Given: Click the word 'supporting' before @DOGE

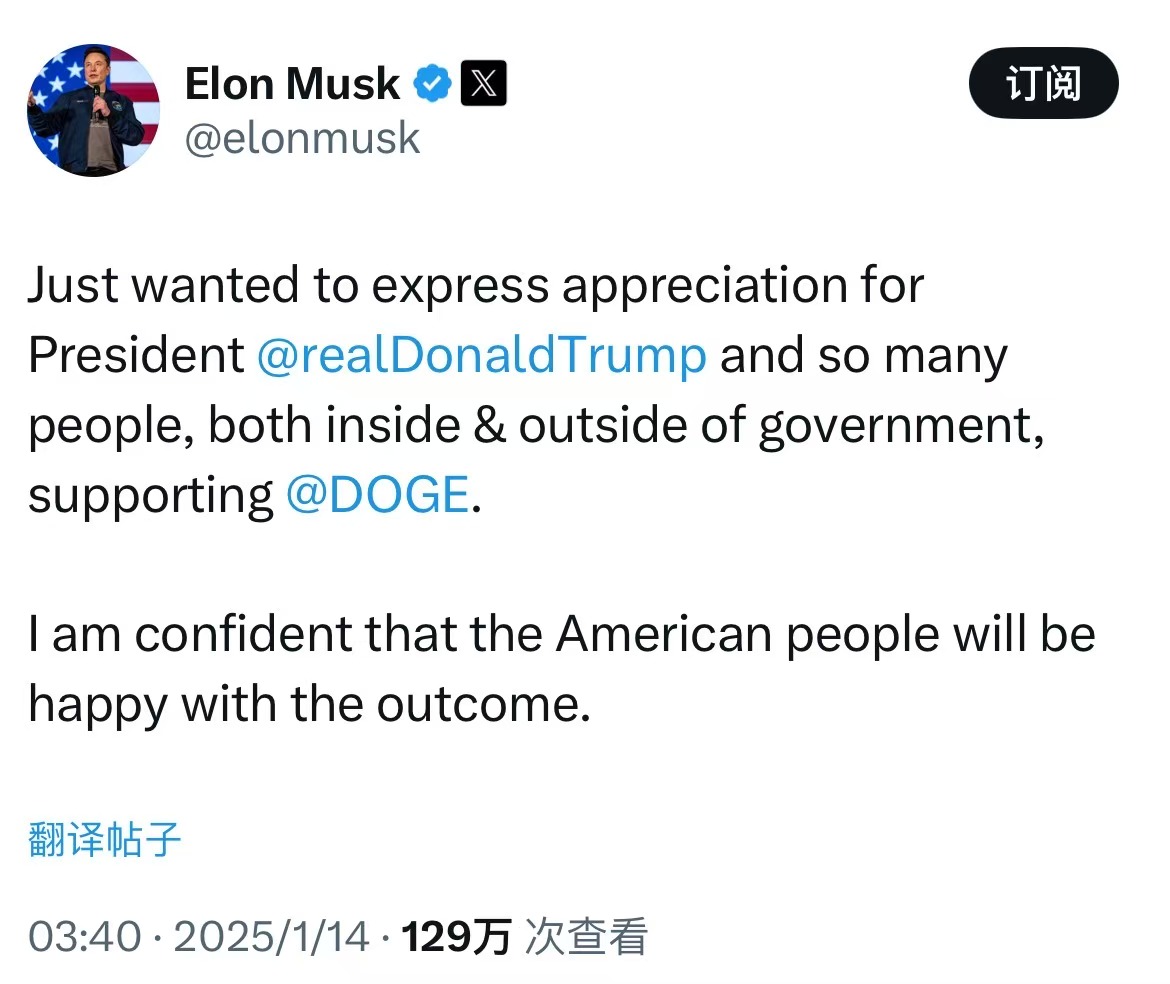Looking at the screenshot, I should pyautogui.click(x=150, y=497).
